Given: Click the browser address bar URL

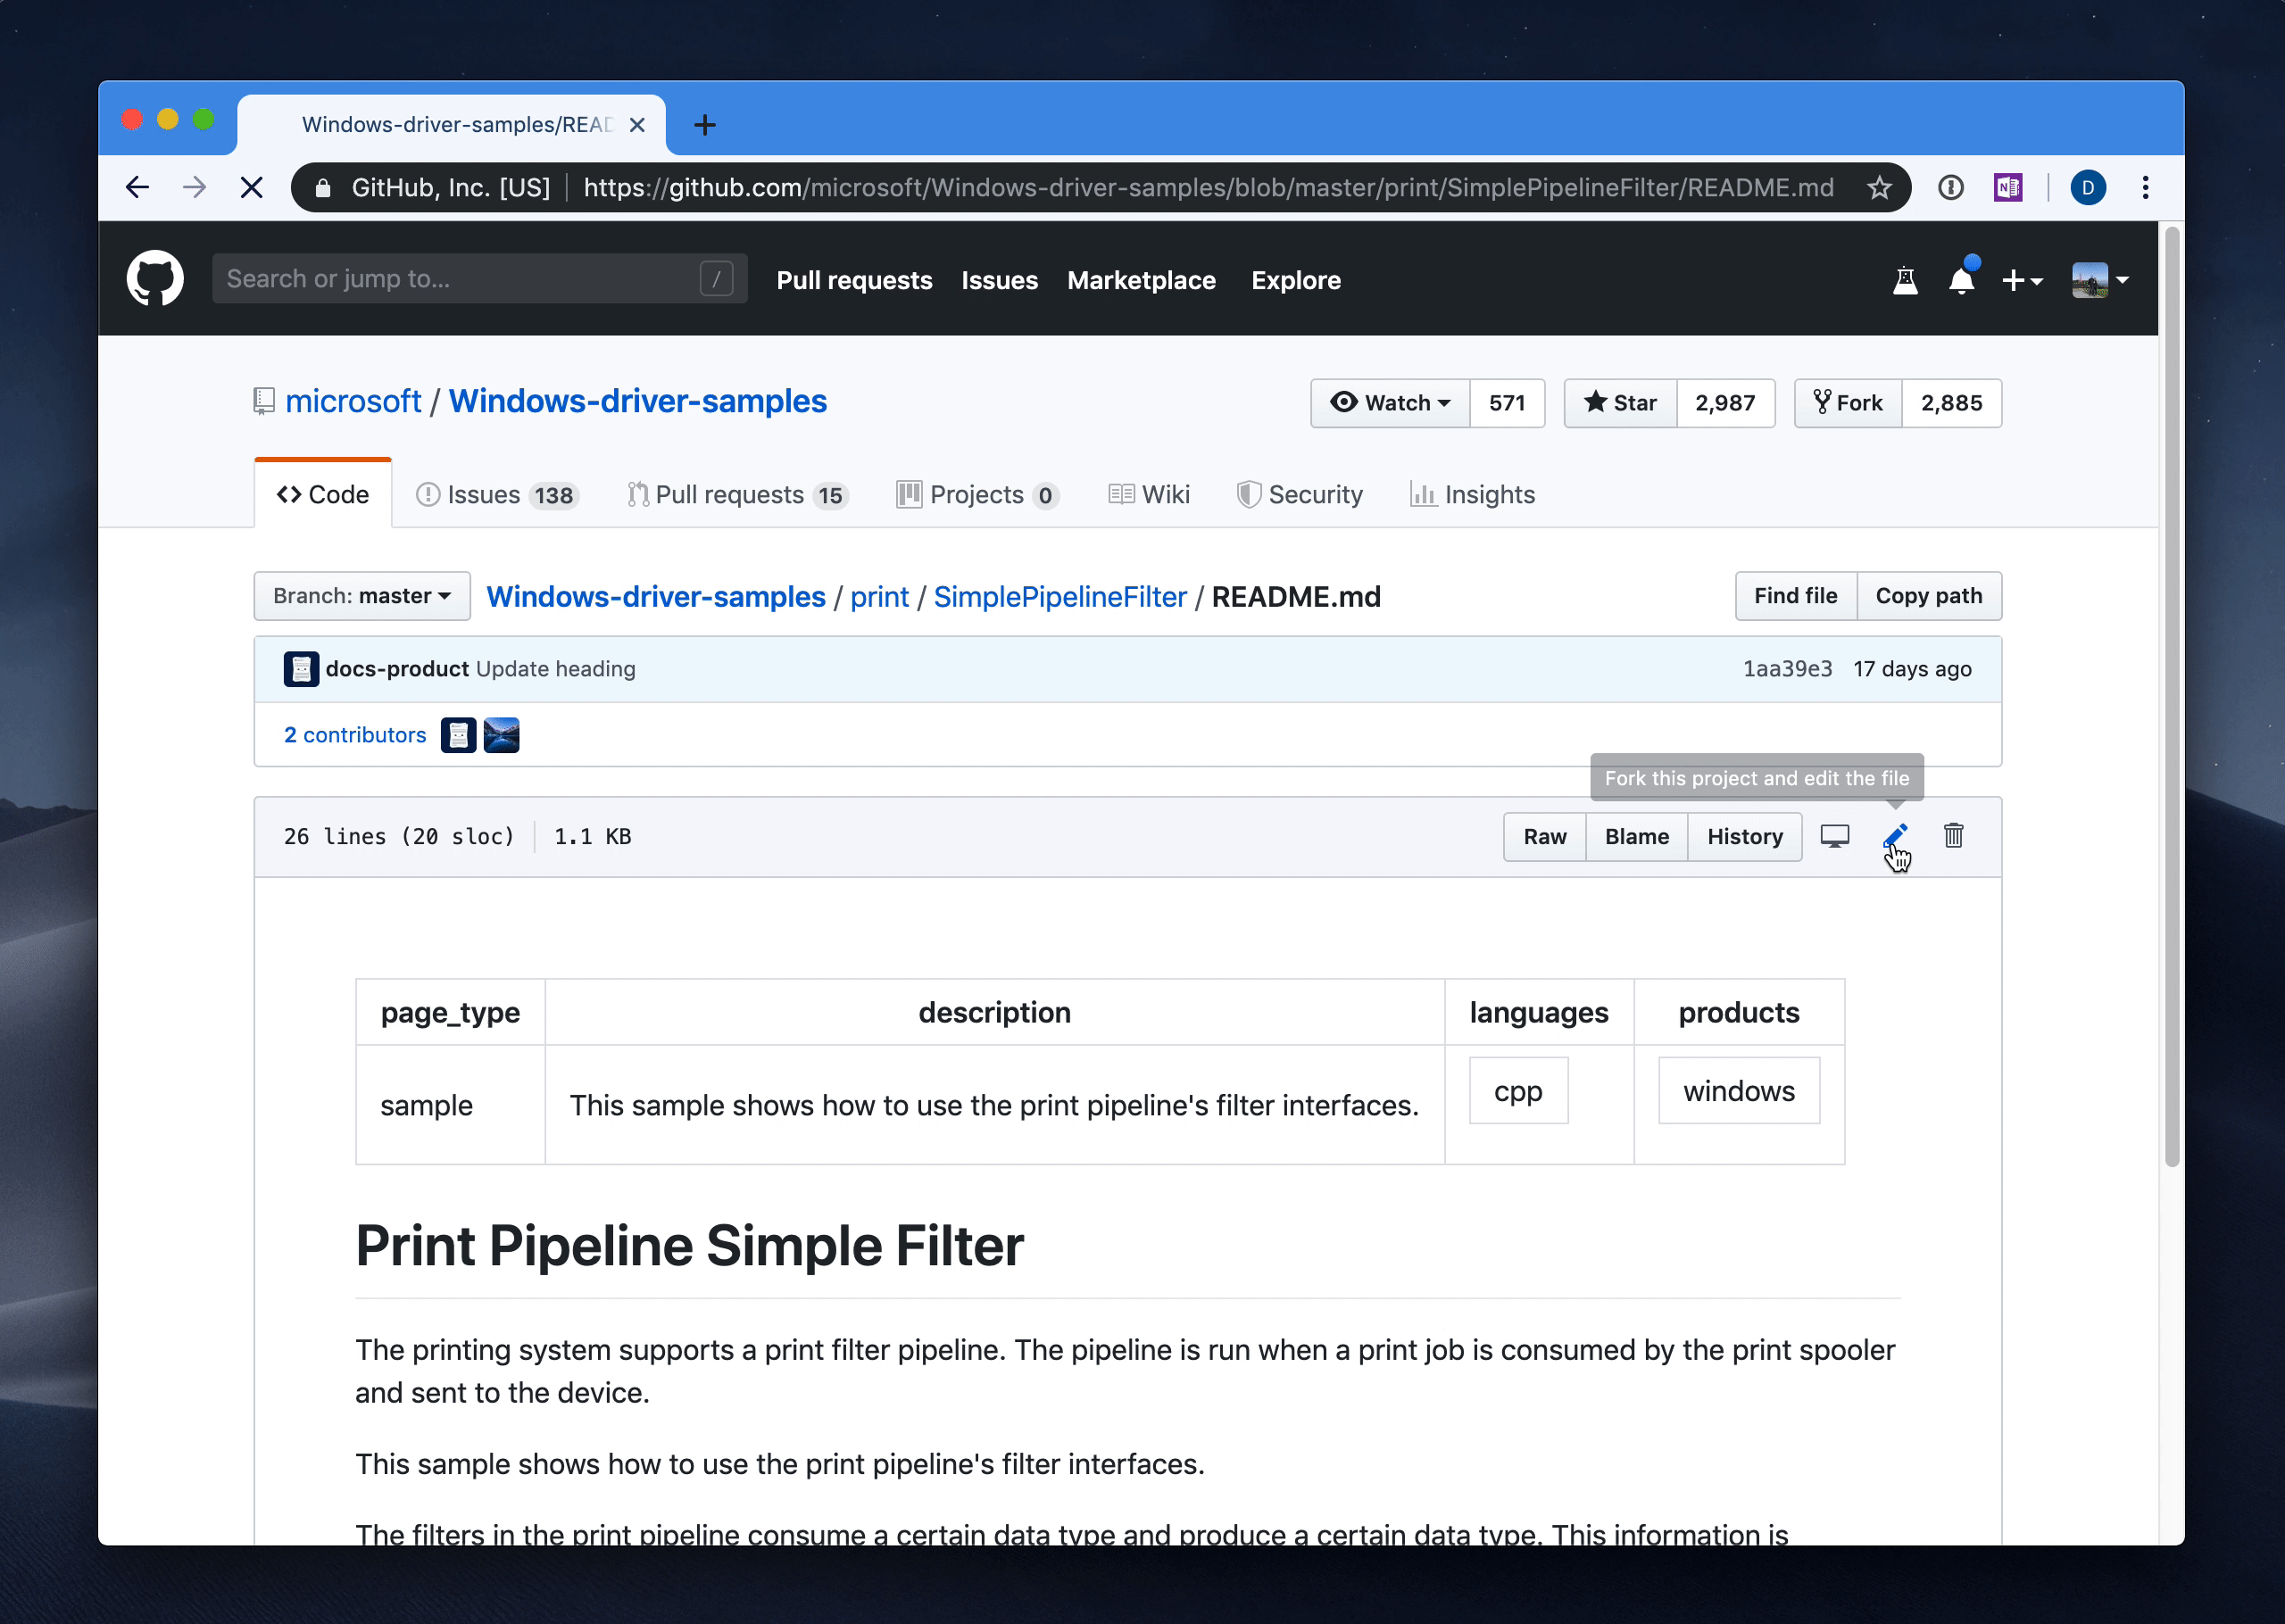Looking at the screenshot, I should point(1208,188).
